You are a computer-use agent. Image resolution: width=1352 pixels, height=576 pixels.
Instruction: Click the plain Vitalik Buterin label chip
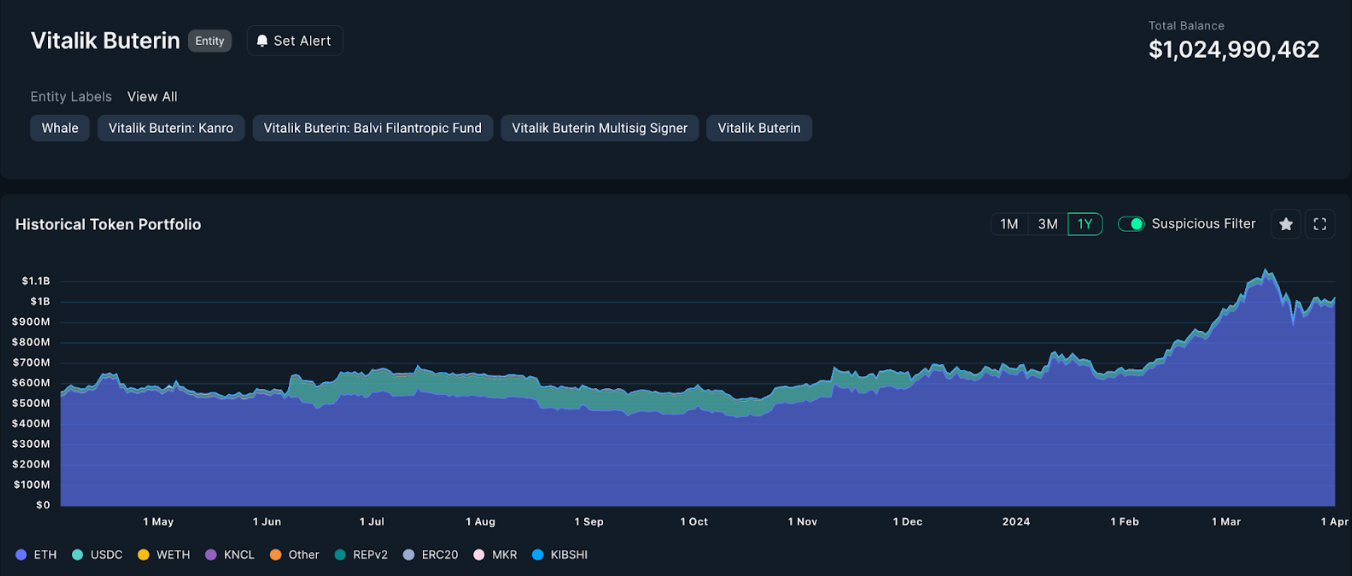click(759, 128)
